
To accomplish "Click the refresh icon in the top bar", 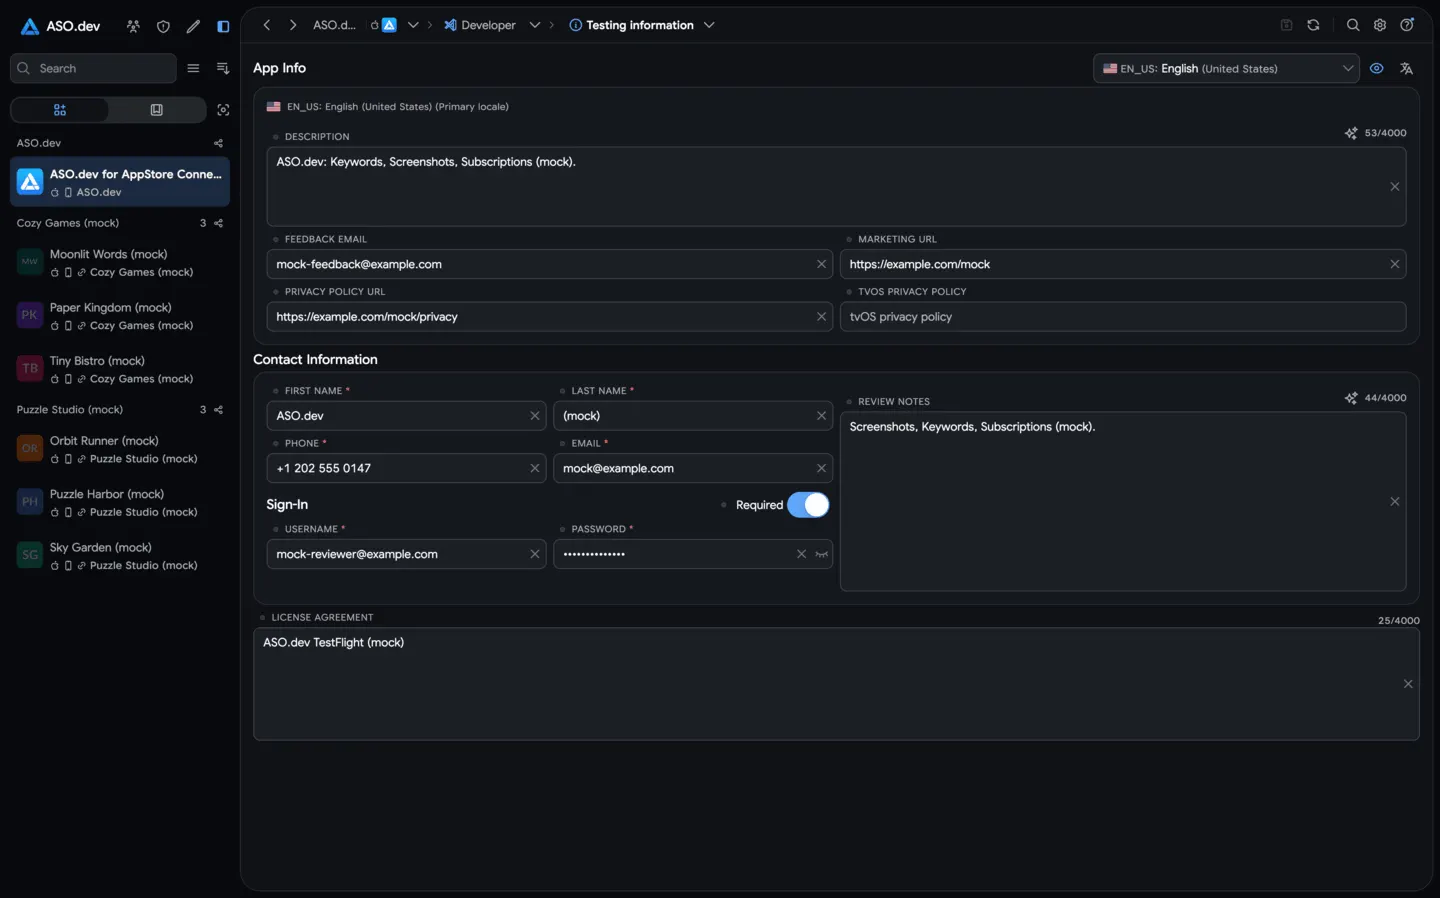I will coord(1313,25).
